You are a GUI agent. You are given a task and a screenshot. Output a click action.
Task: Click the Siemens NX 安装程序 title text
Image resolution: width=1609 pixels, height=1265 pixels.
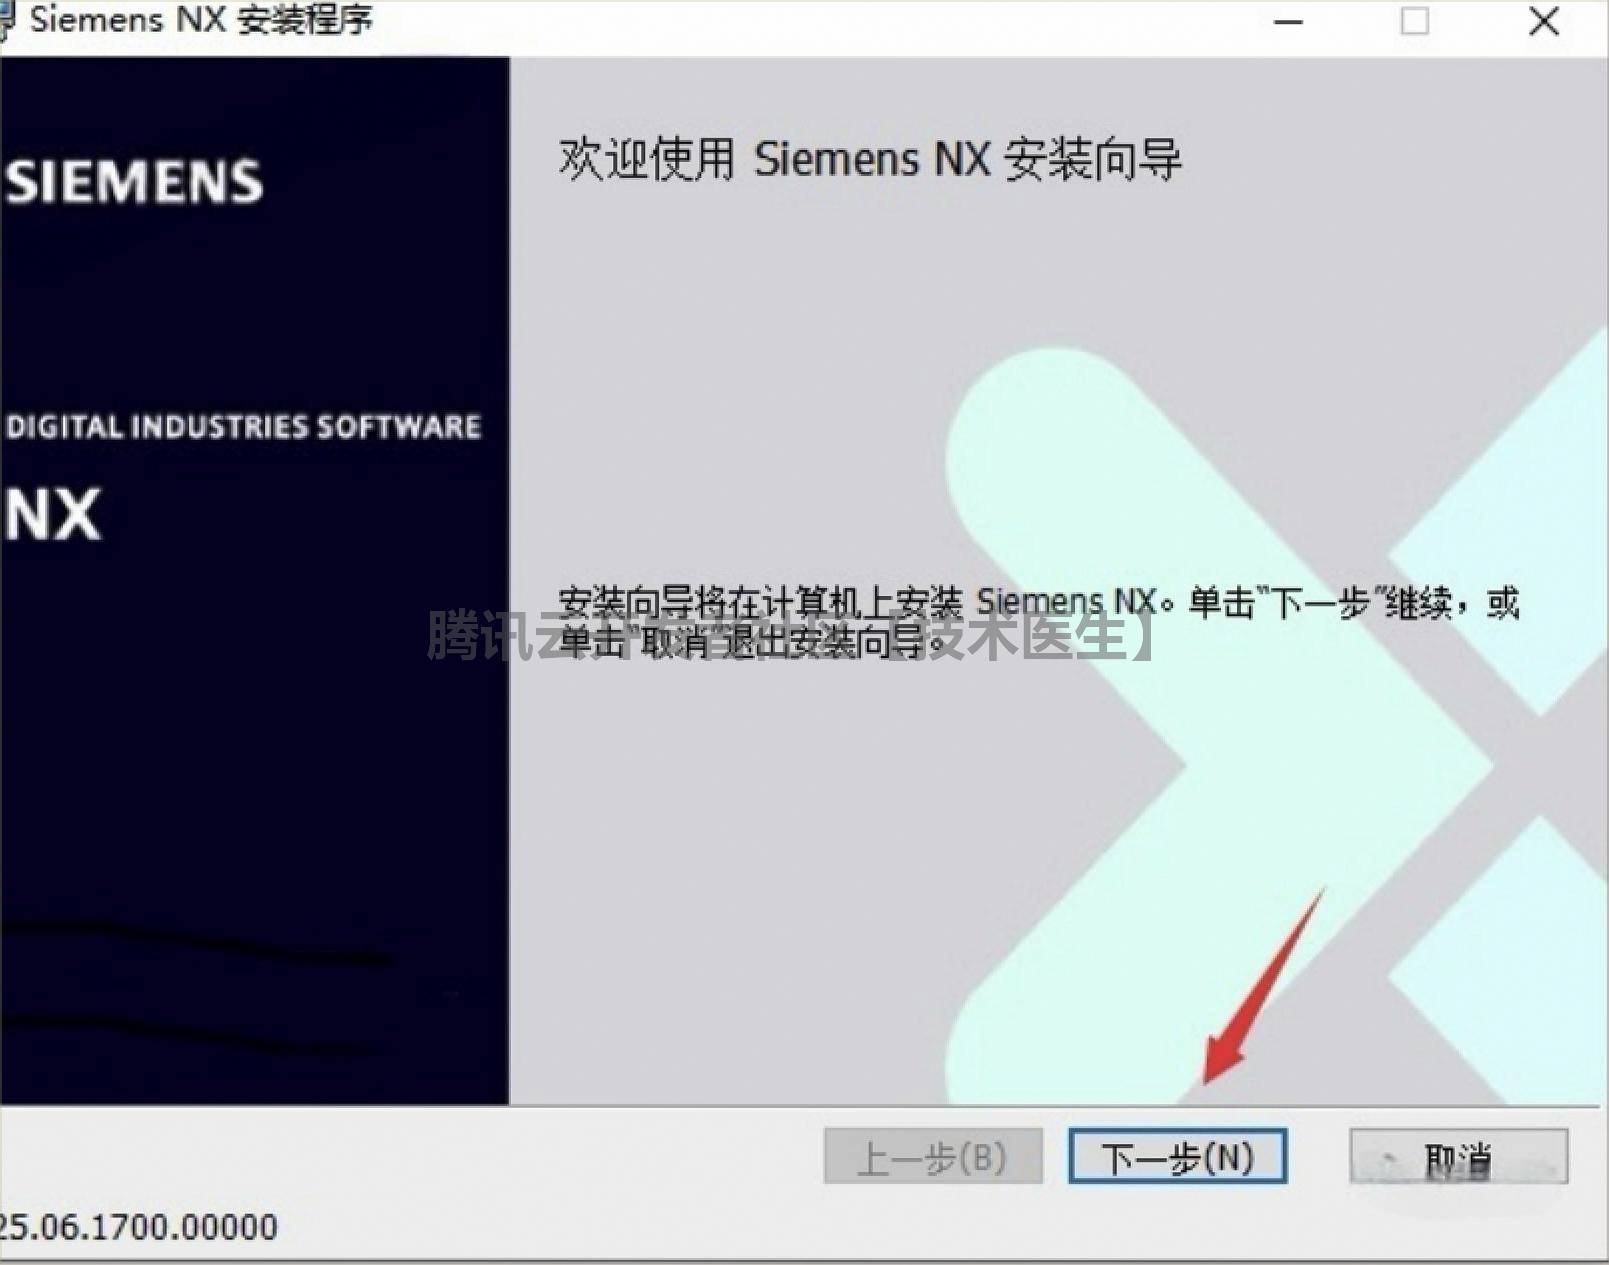[200, 20]
